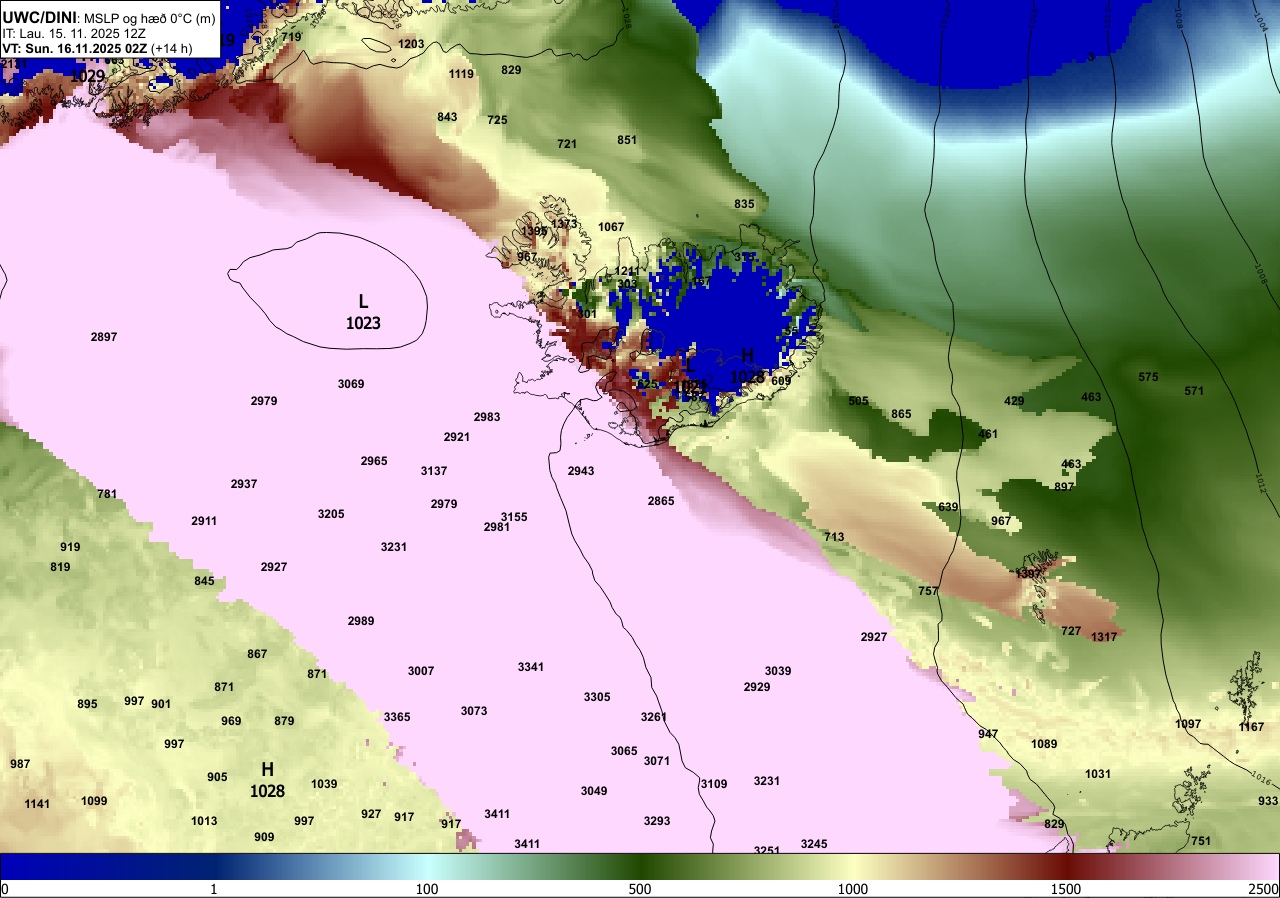Select the valid time line 'VT: Sun. 16.11.2025 02Z'
Screen dimensions: 1280x898
click(x=76, y=48)
